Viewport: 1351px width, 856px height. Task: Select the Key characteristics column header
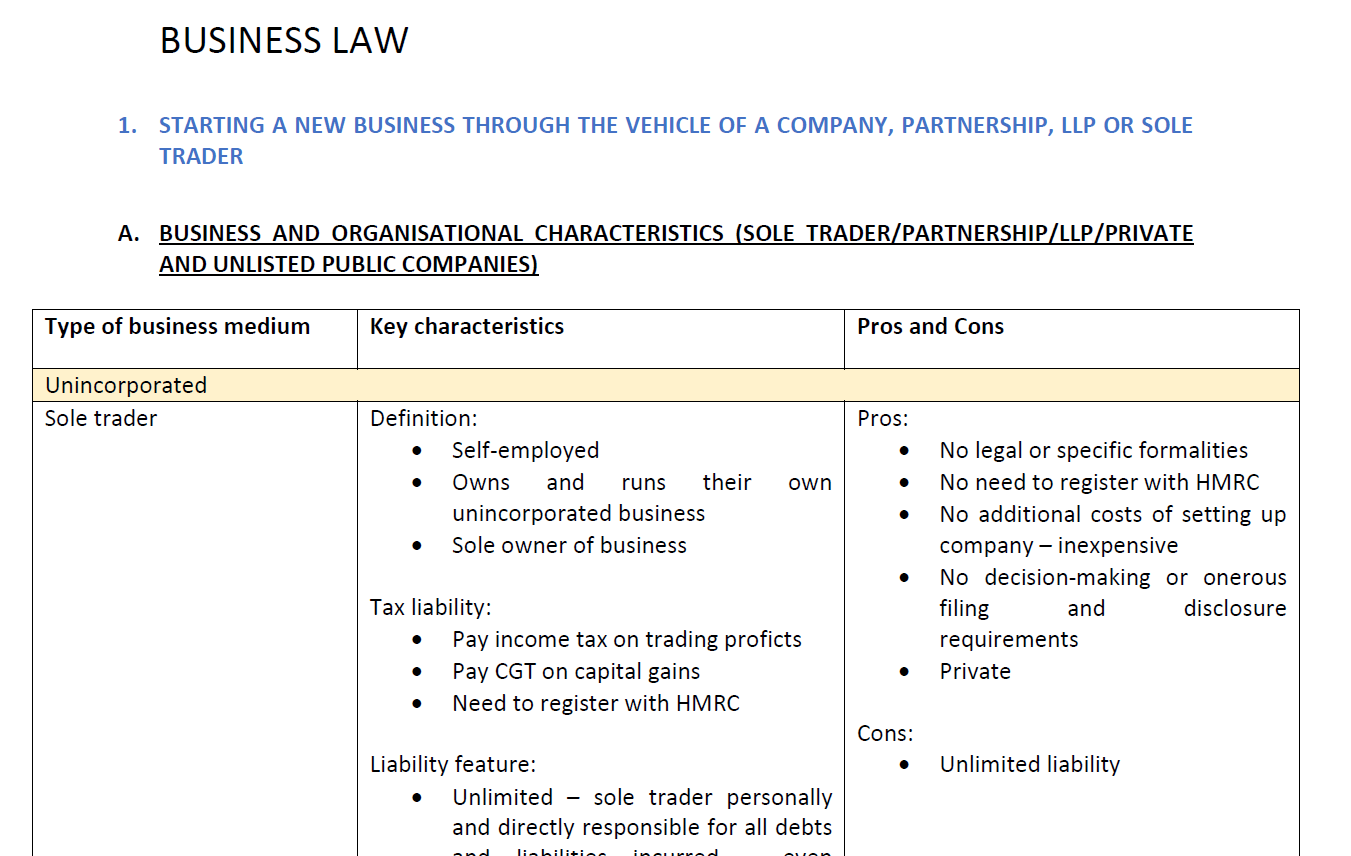601,339
